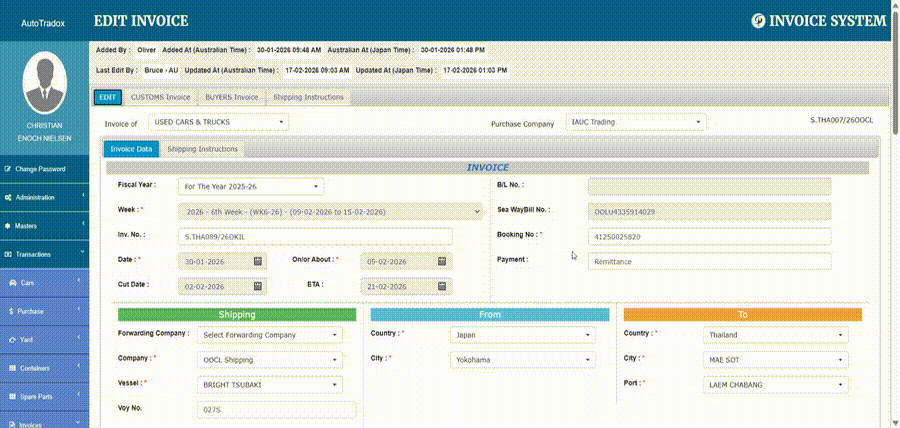Open calendar icon for On/or About field
The width and height of the screenshot is (900, 428).
442,261
